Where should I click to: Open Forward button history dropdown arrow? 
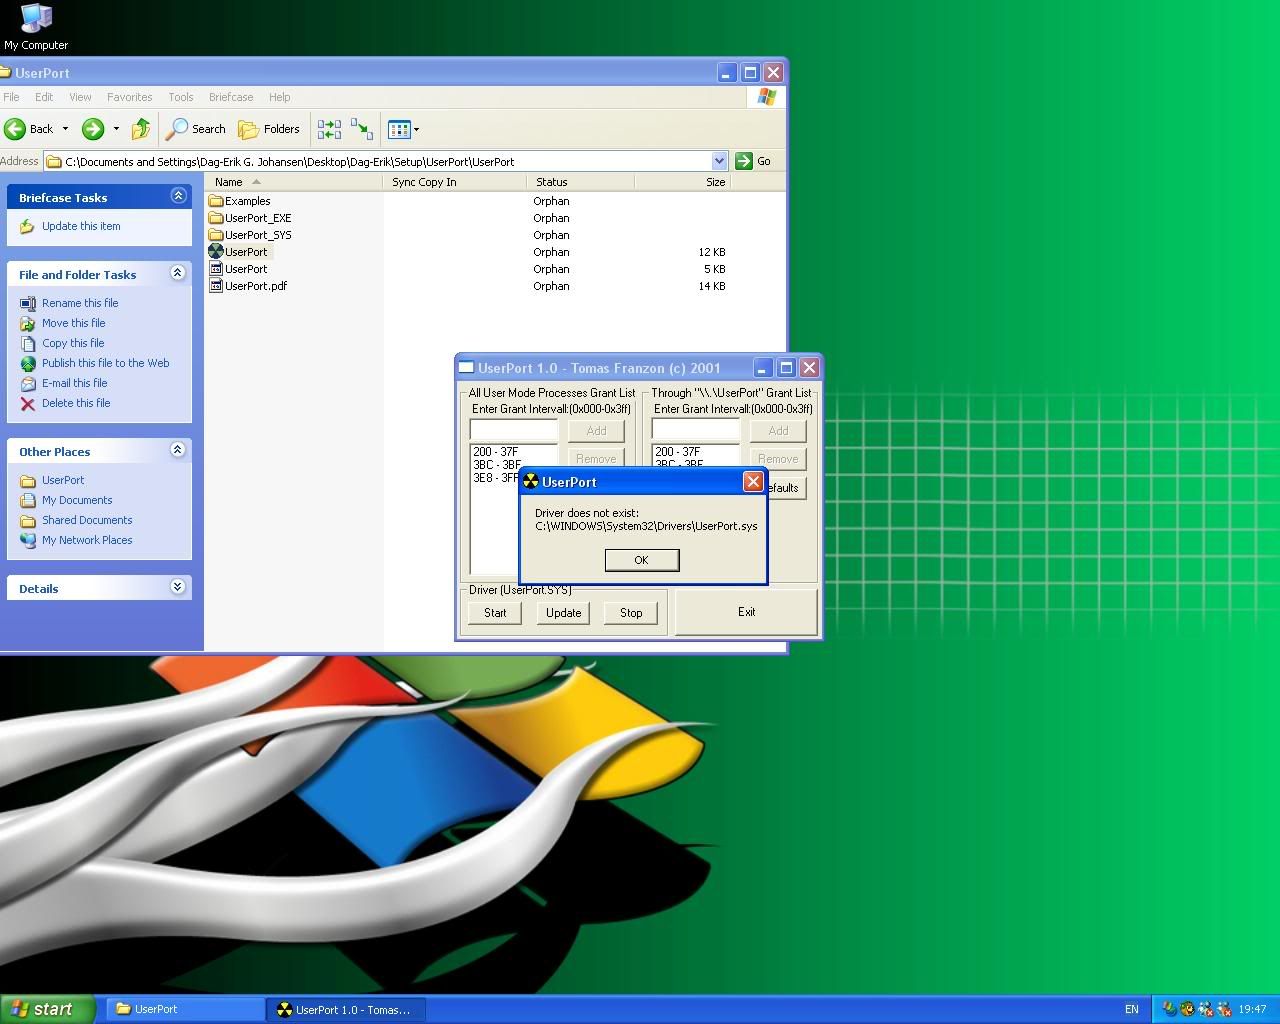click(x=116, y=129)
